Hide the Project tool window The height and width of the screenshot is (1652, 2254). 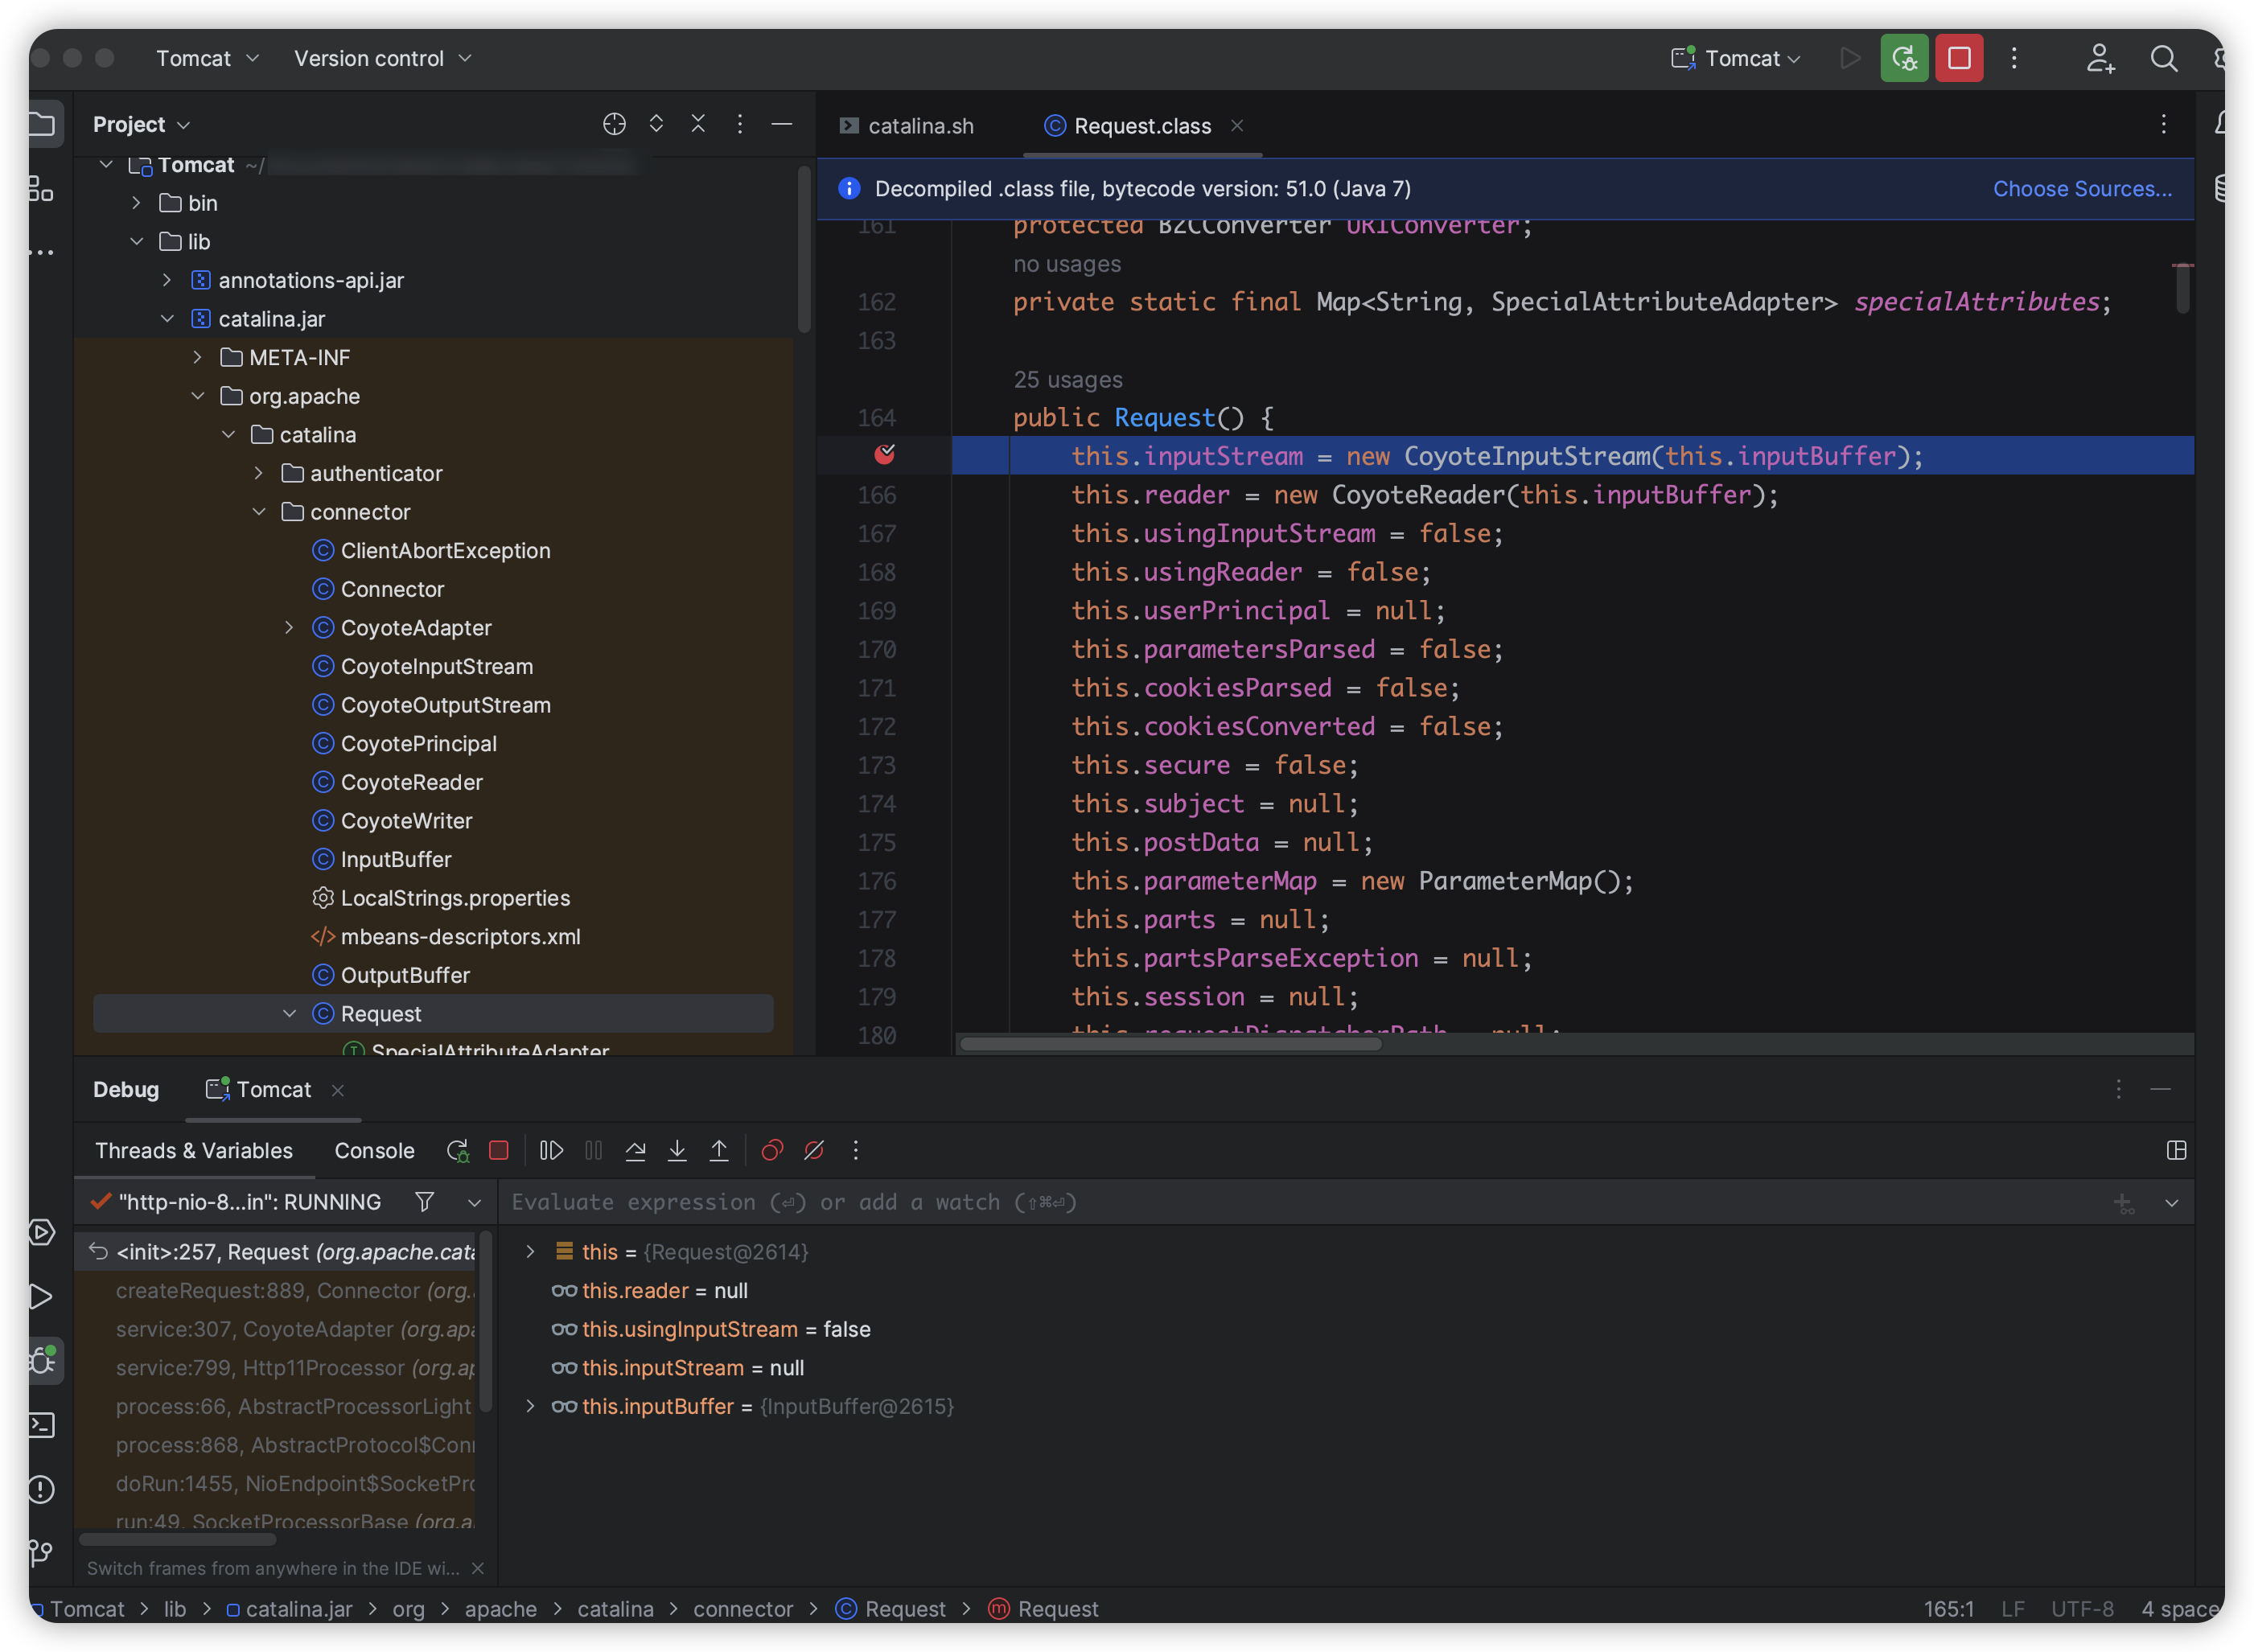782,124
